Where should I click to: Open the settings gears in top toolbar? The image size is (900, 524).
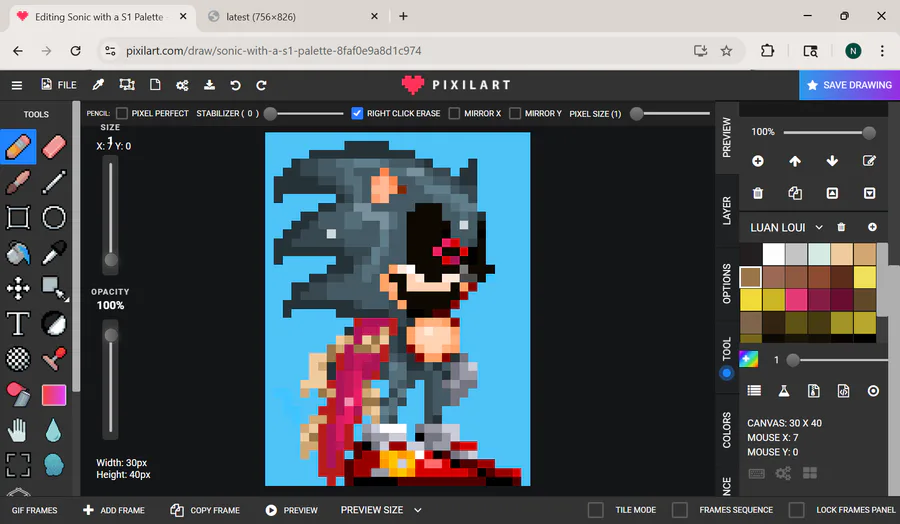(182, 86)
